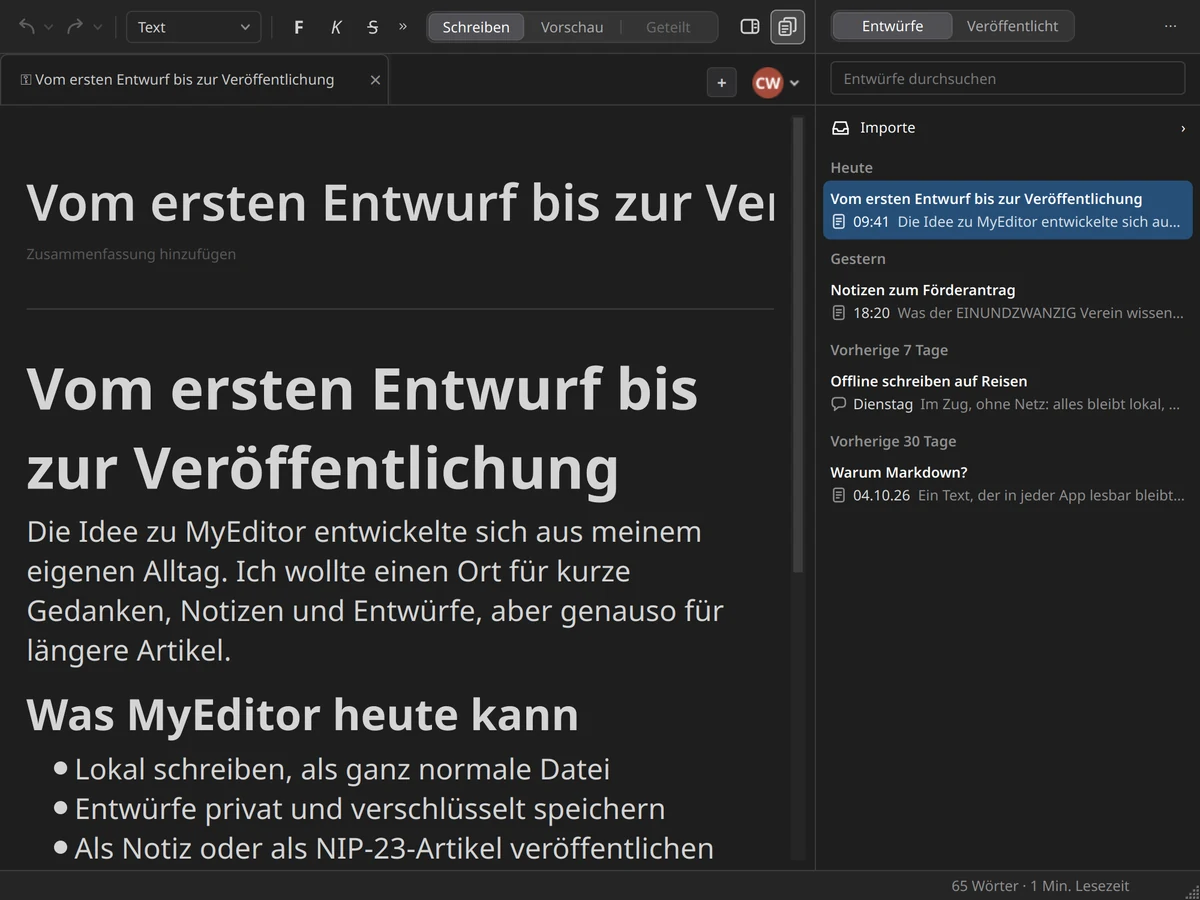
Task: Open draft Offline schreiben auf Reisen
Action: [x=1008, y=392]
